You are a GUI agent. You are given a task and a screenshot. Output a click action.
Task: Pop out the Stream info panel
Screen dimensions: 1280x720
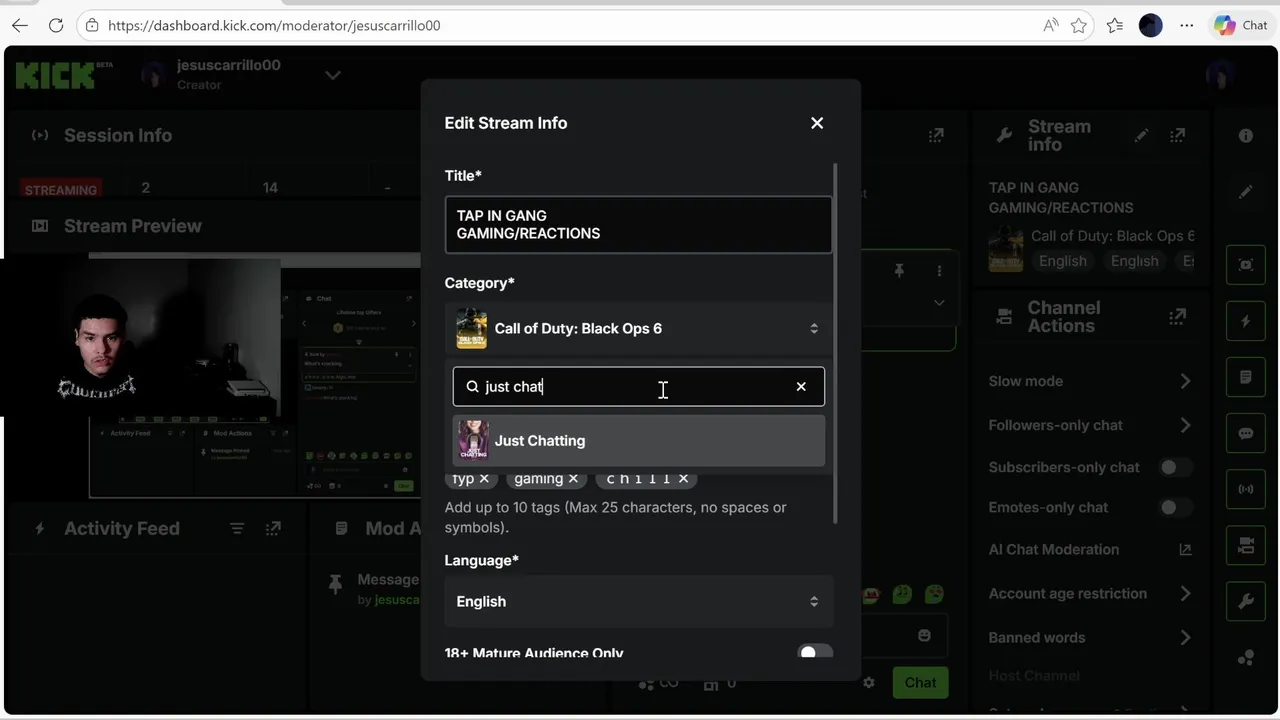click(1177, 135)
